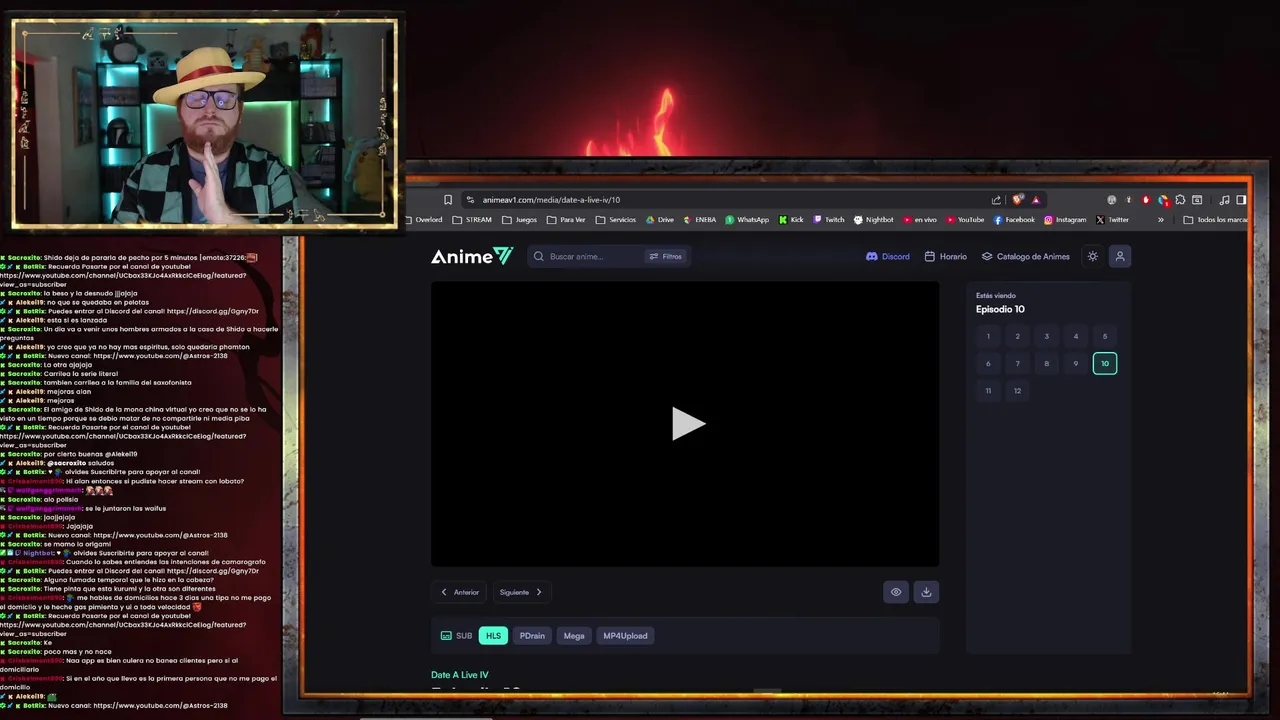
Task: Open the YouTube bookmark
Action: (x=965, y=220)
